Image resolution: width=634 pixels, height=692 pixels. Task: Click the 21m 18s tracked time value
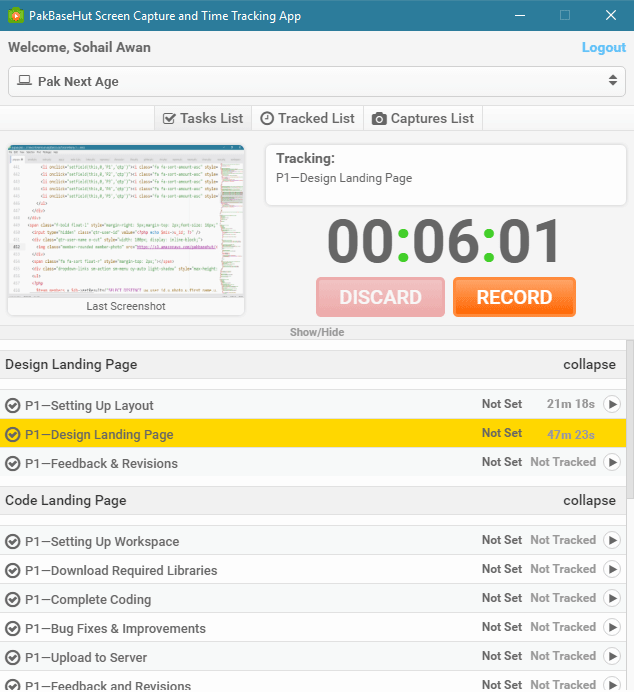570,404
